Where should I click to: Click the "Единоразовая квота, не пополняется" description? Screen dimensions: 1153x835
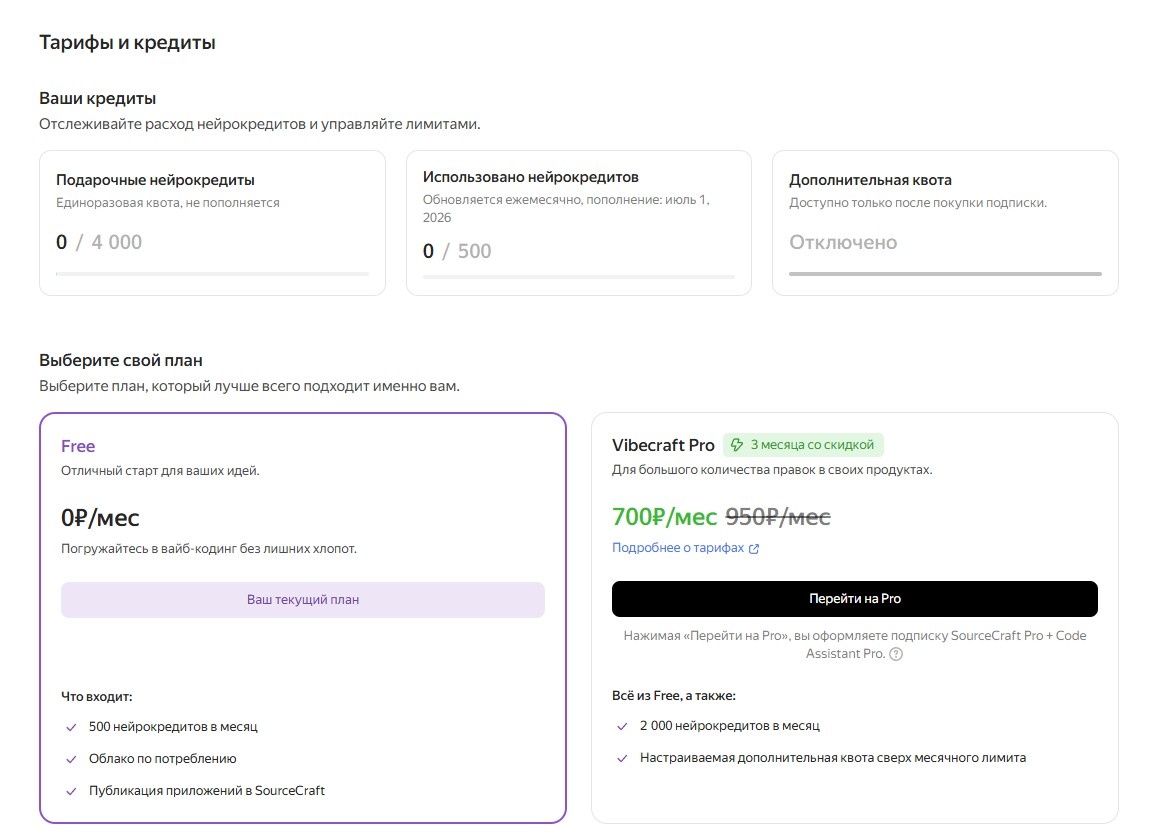tap(168, 203)
